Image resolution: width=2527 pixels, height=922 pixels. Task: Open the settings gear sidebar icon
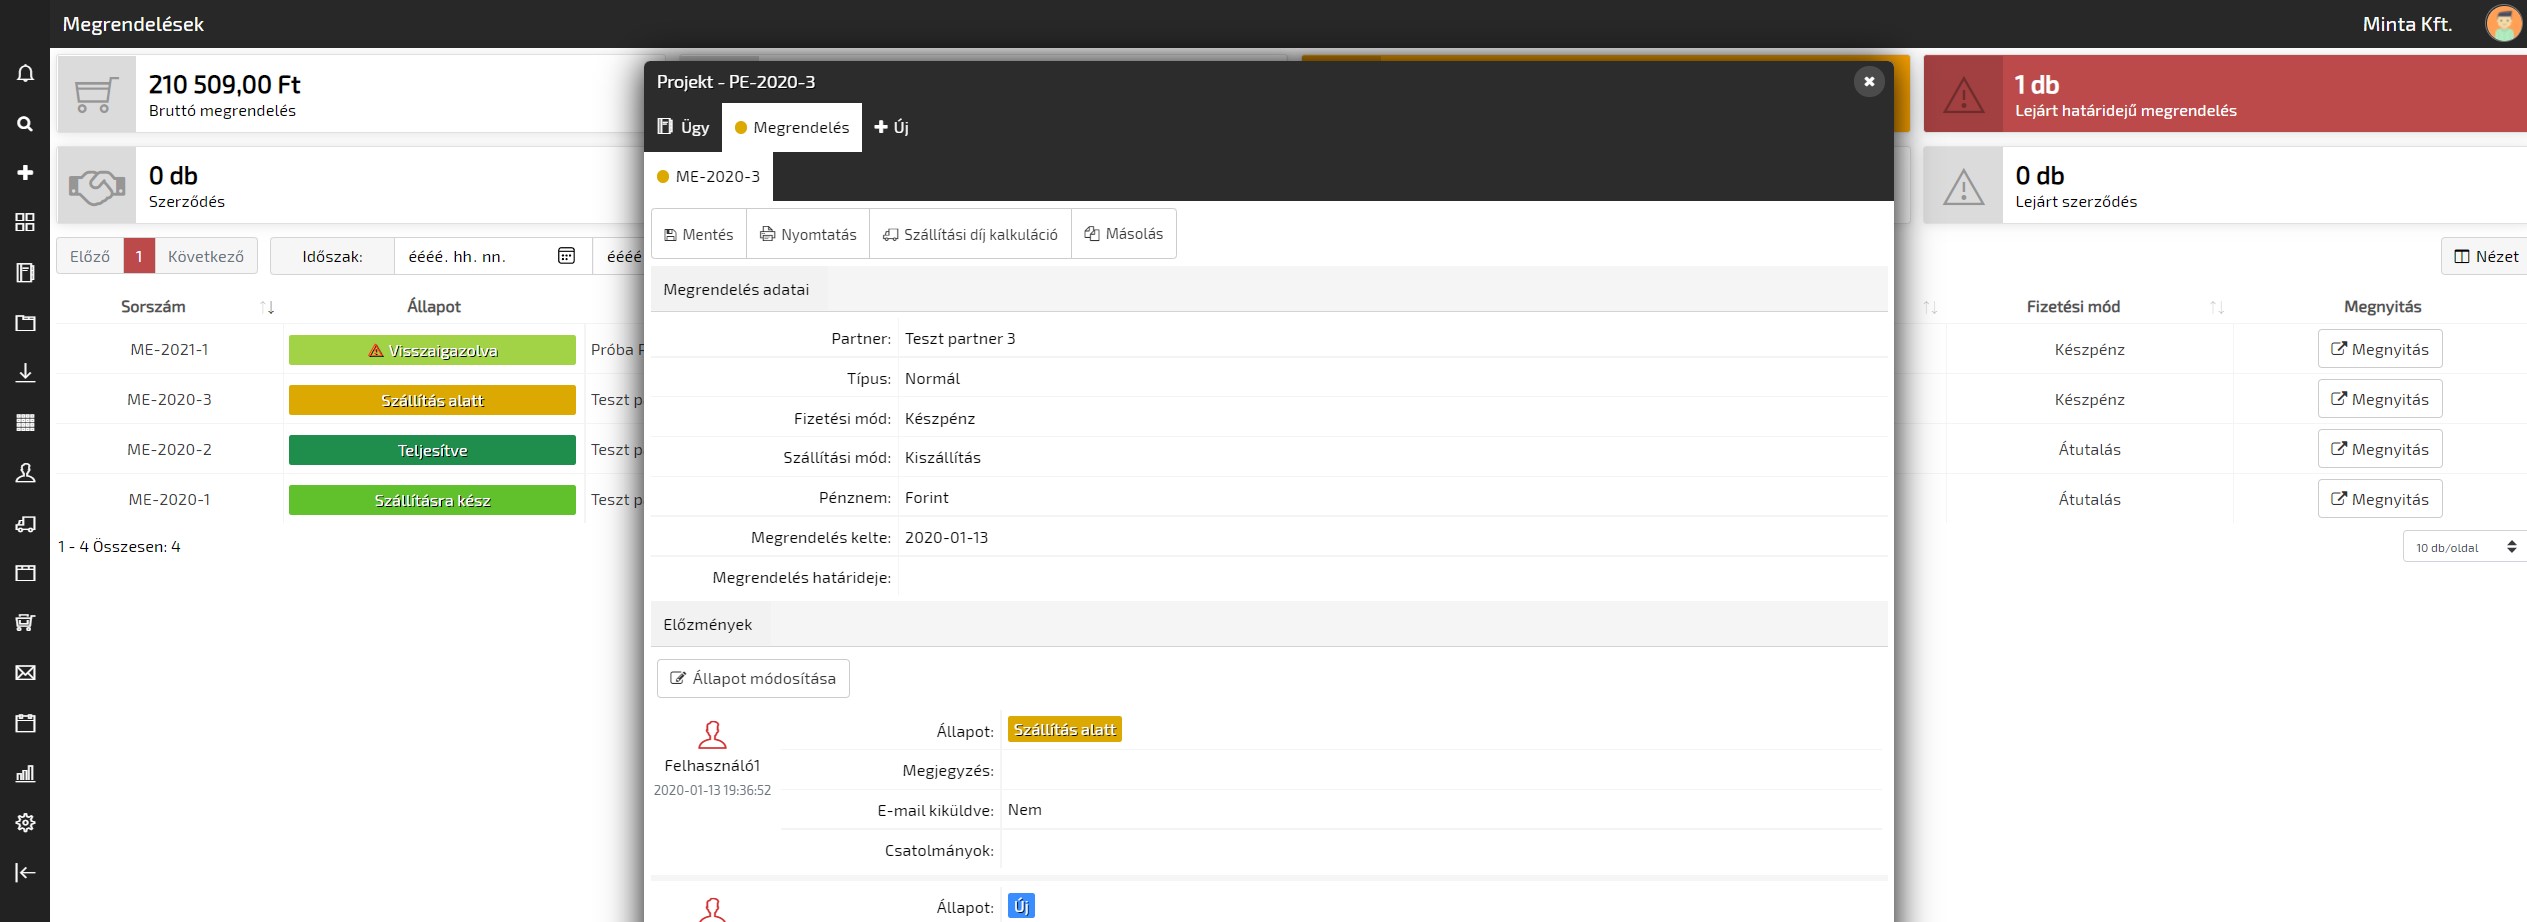pyautogui.click(x=25, y=822)
